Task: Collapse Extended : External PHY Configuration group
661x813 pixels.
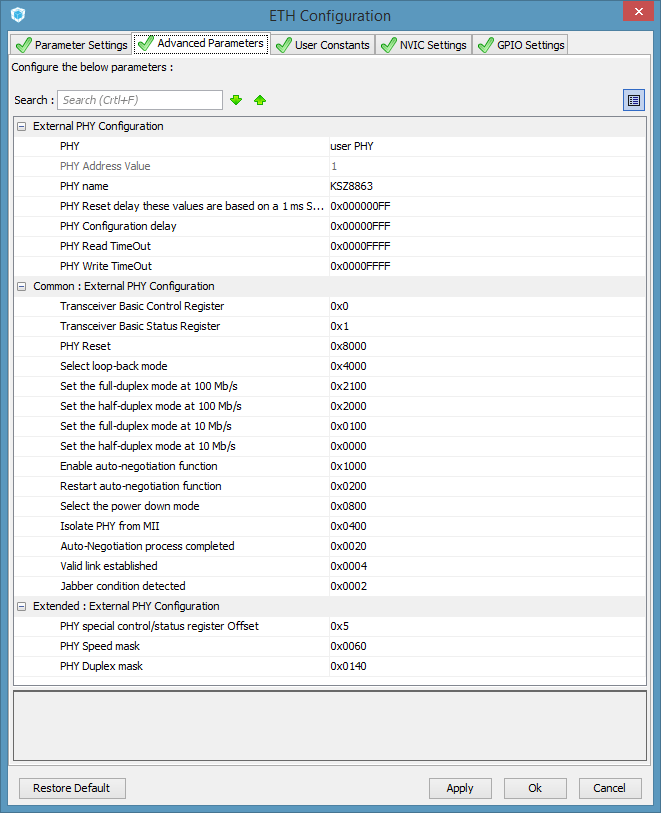Action: 21,606
